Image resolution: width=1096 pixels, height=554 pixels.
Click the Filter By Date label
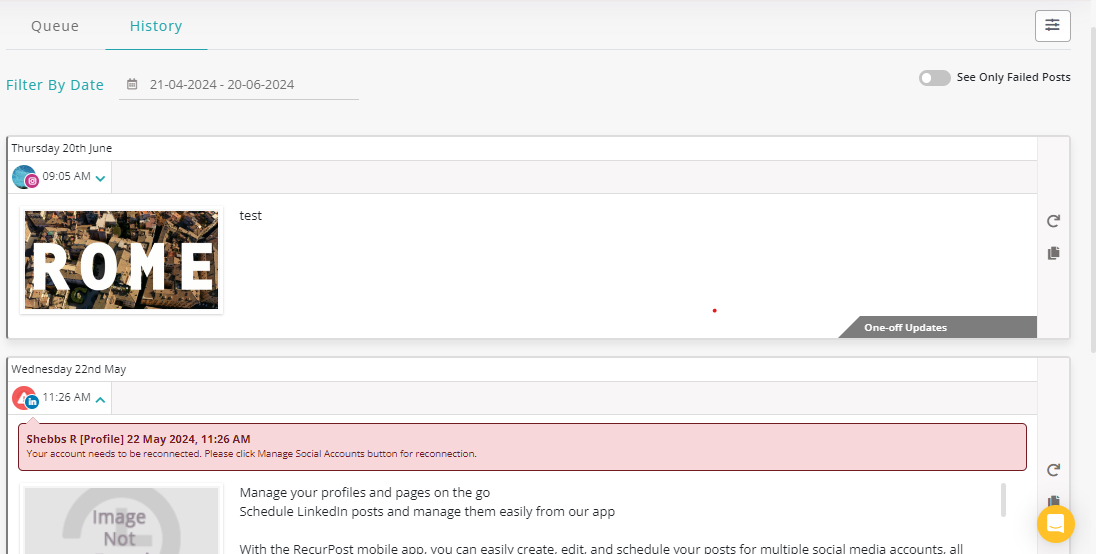click(x=55, y=85)
